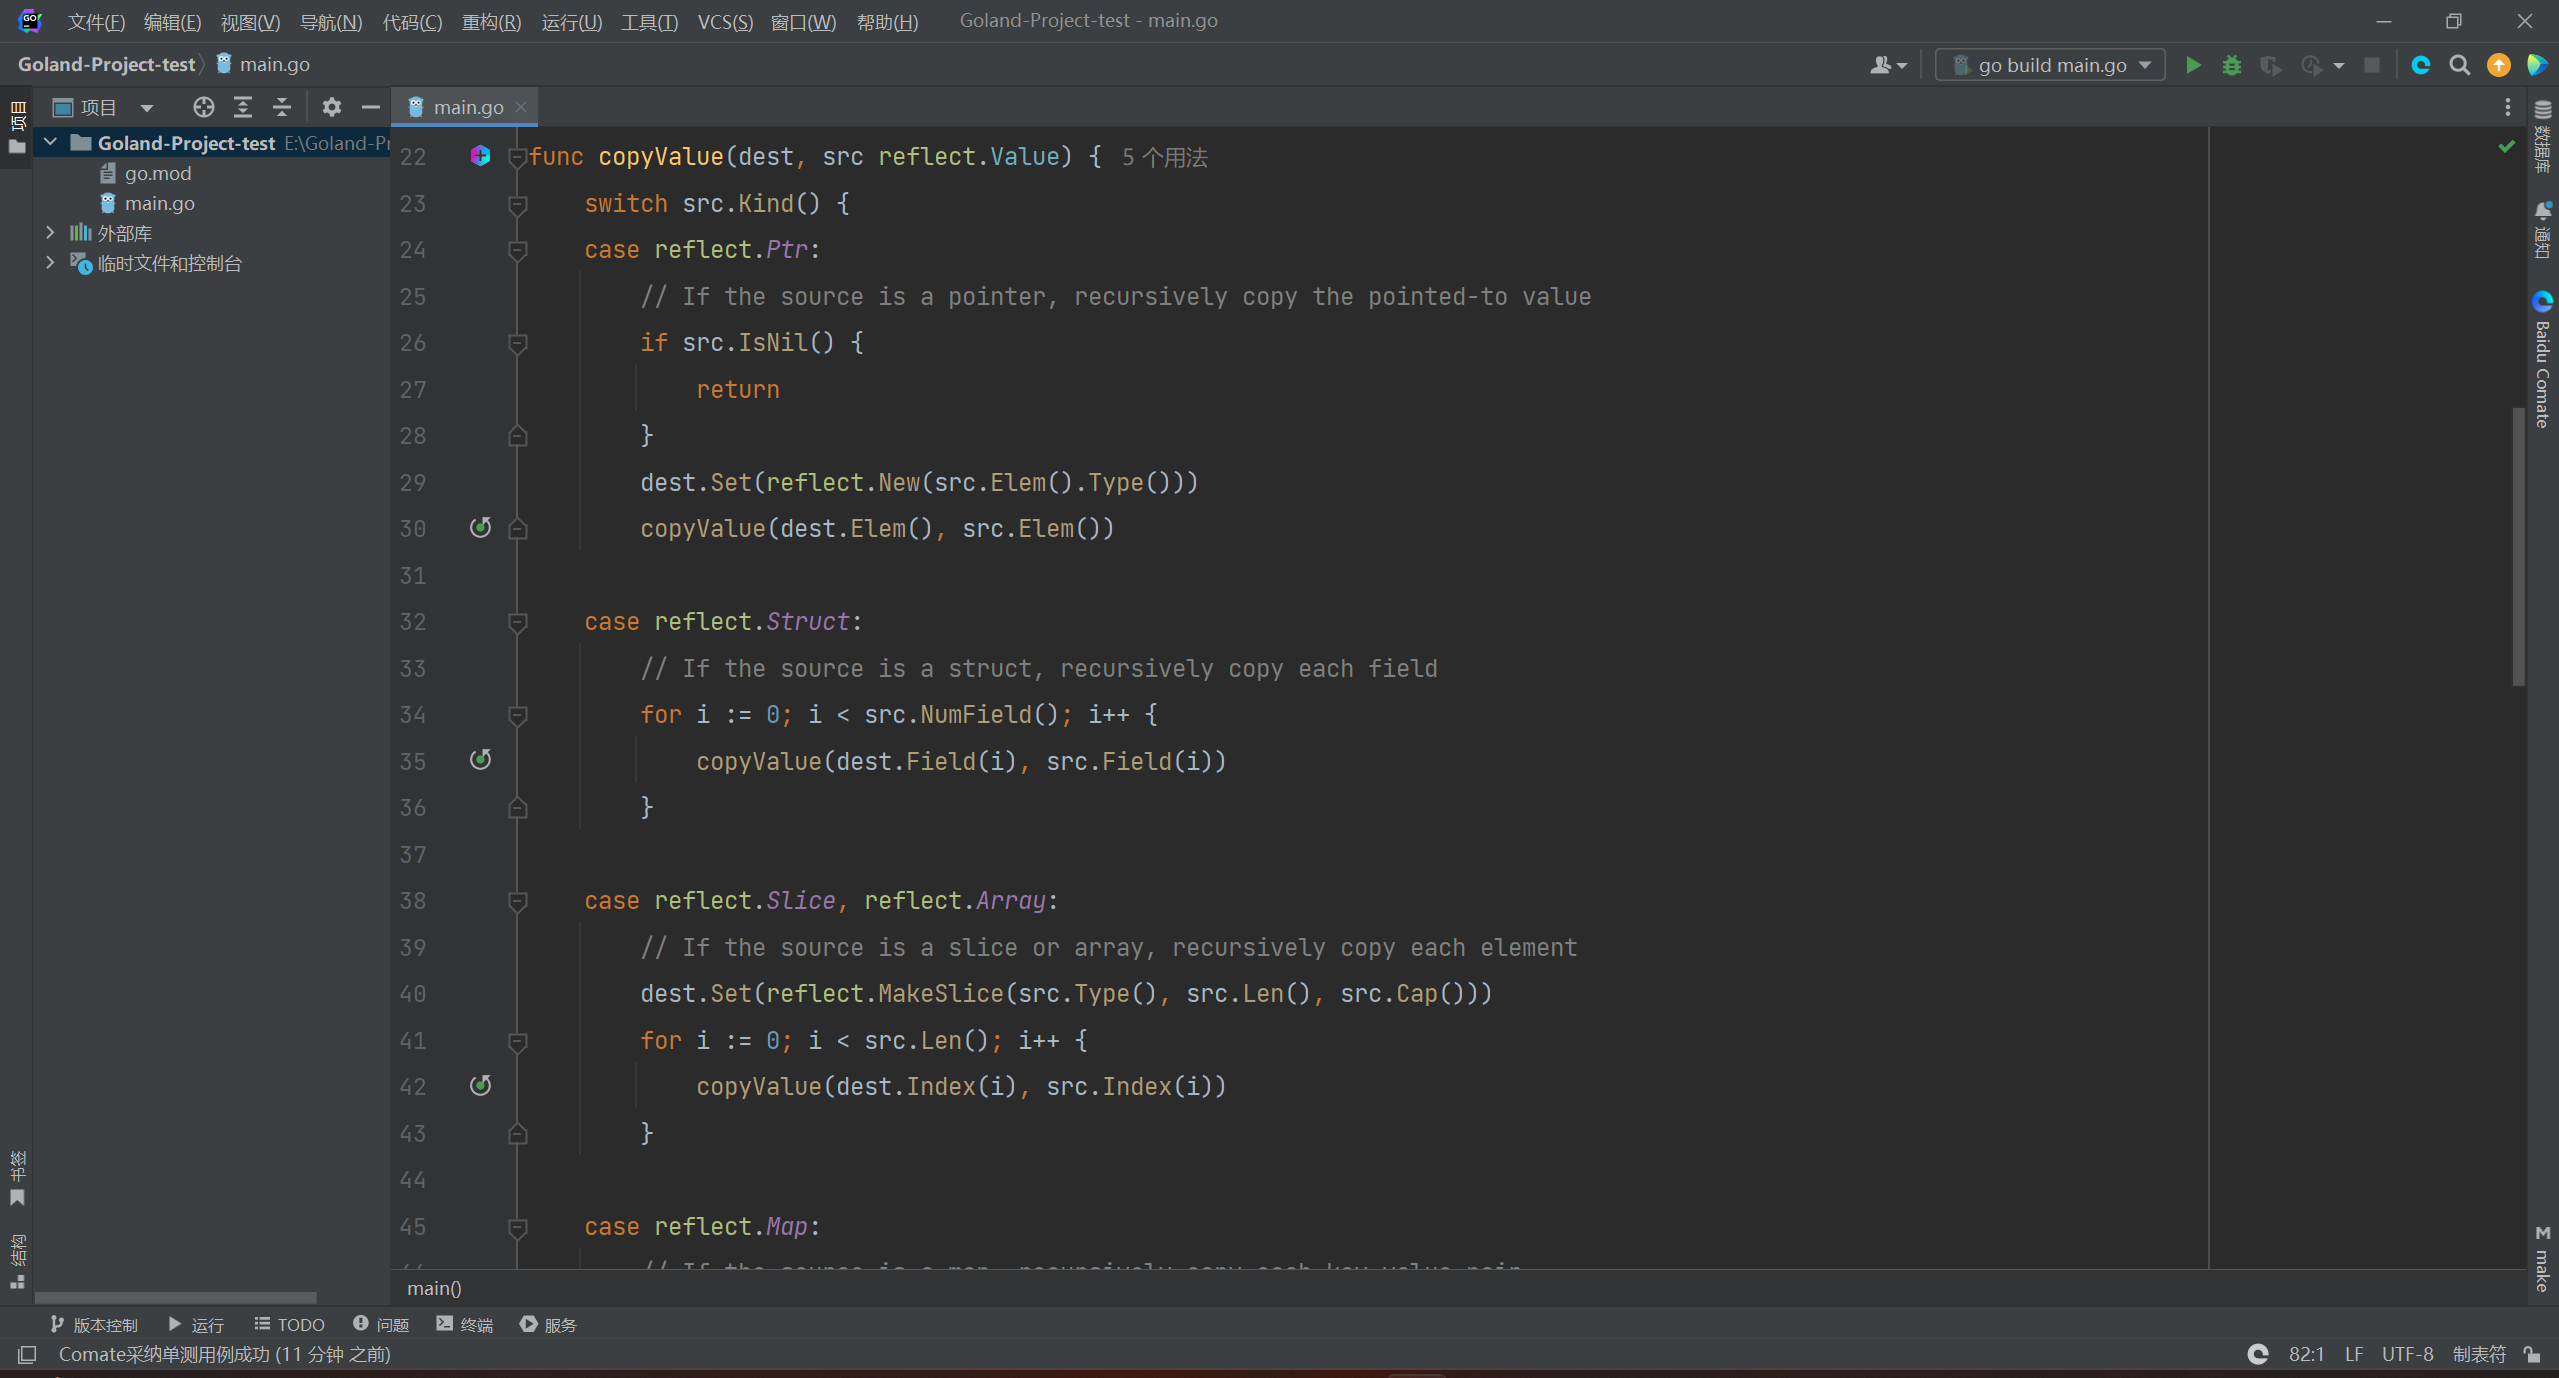Click the project panel horizontal scrollbar
This screenshot has height=1378, width=2559.
tap(176, 1297)
